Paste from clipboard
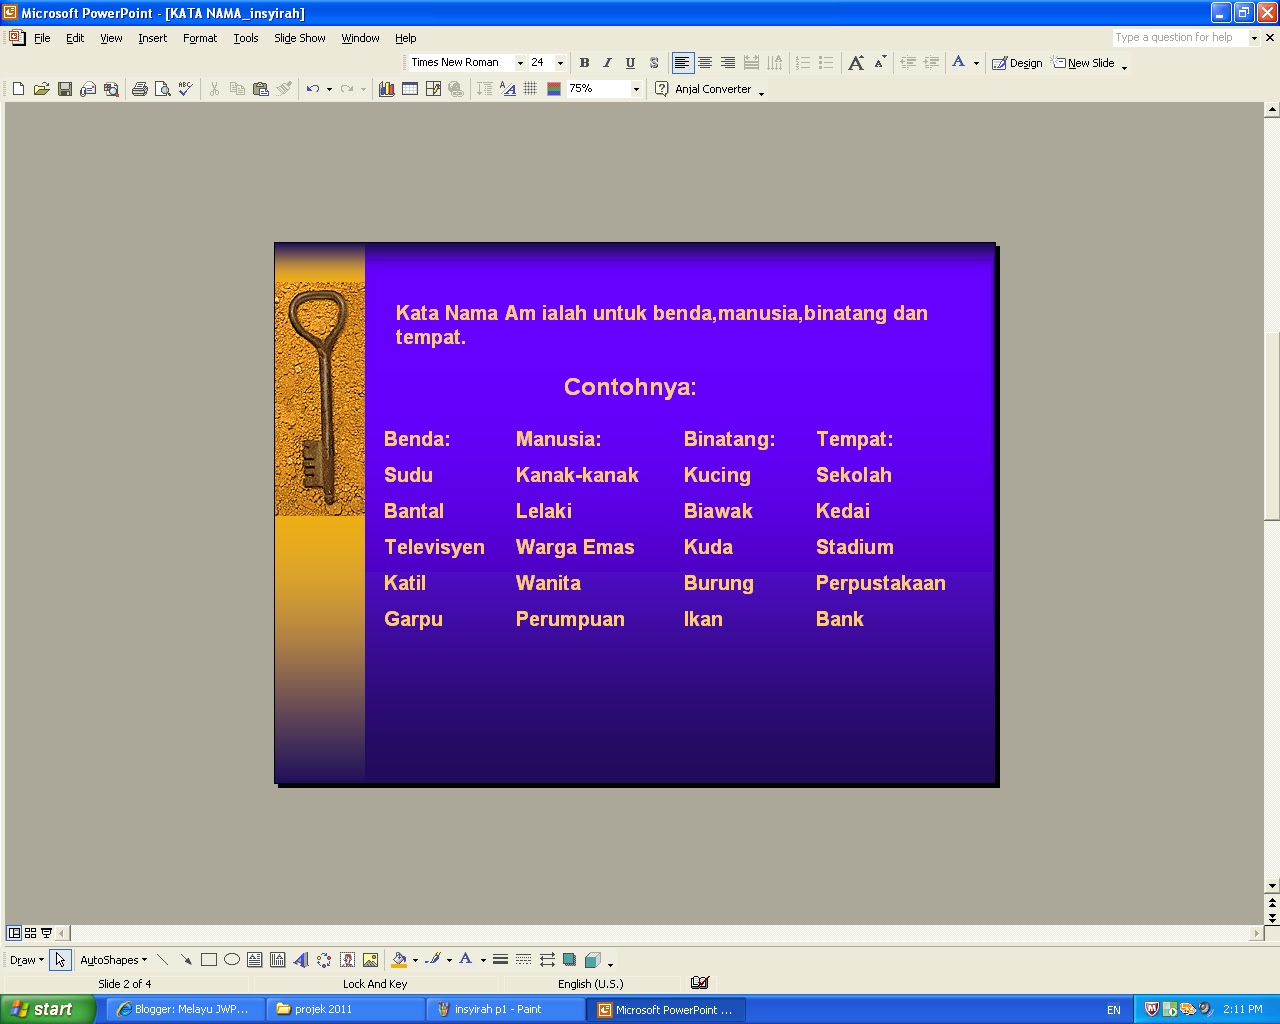 coord(260,89)
